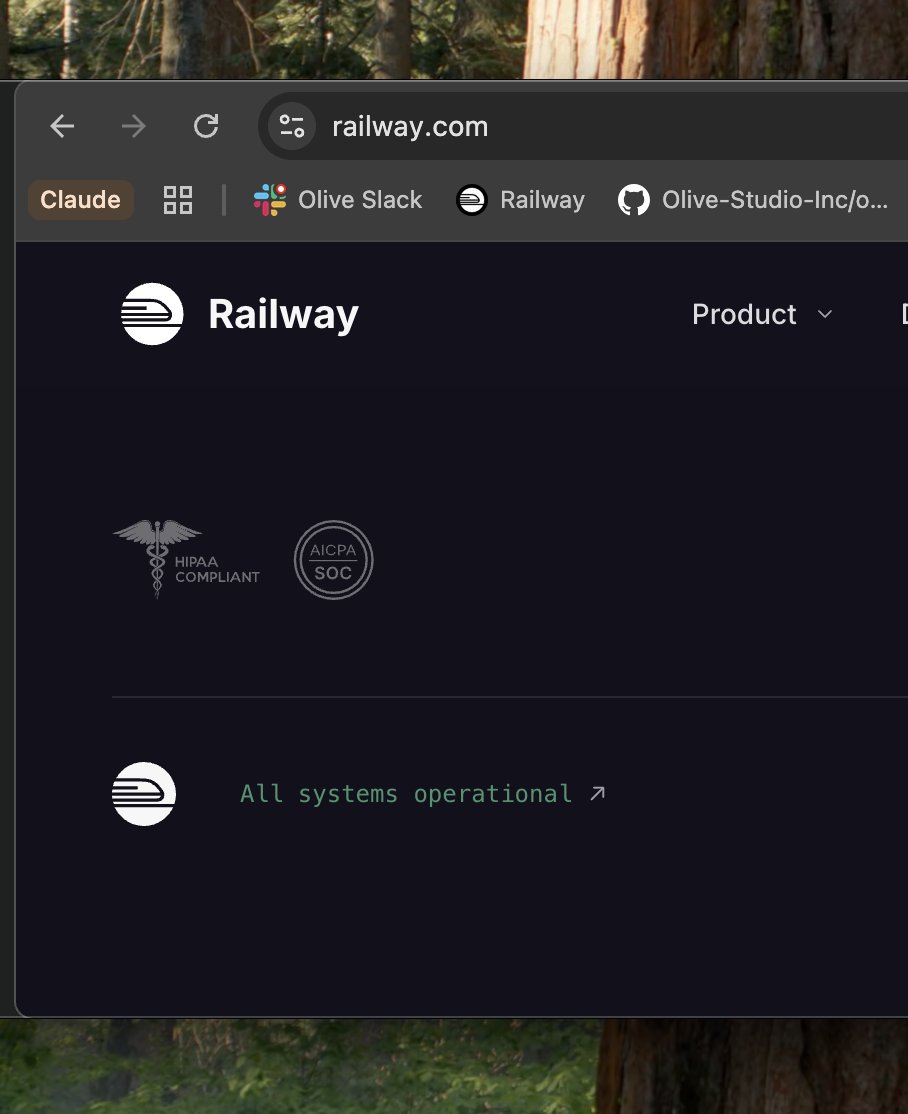Open the apps grid icon in bookmarks bar
The width and height of the screenshot is (908, 1114).
tap(178, 200)
